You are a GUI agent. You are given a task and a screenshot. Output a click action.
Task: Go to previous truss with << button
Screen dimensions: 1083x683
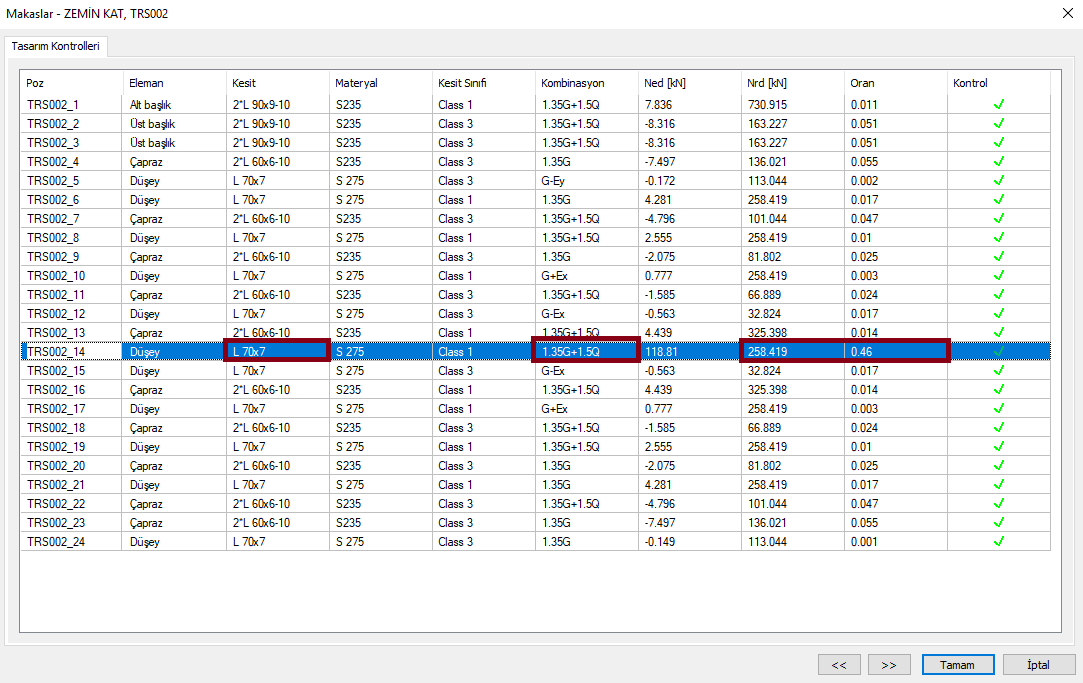[839, 665]
